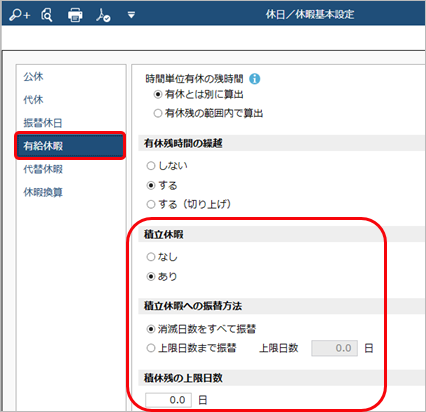Select 有休残の範囲内で算出 radio button
The height and width of the screenshot is (412, 426).
[158, 113]
